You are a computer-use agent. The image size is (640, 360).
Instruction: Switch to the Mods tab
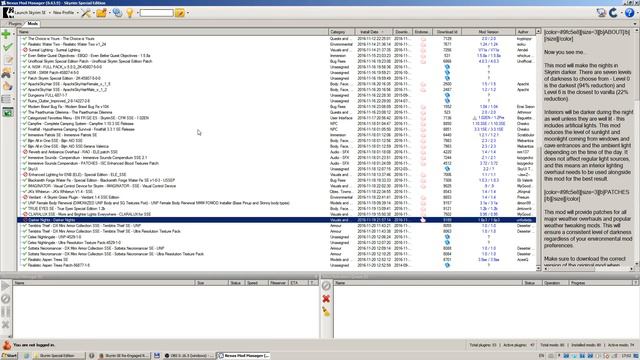pyautogui.click(x=32, y=24)
